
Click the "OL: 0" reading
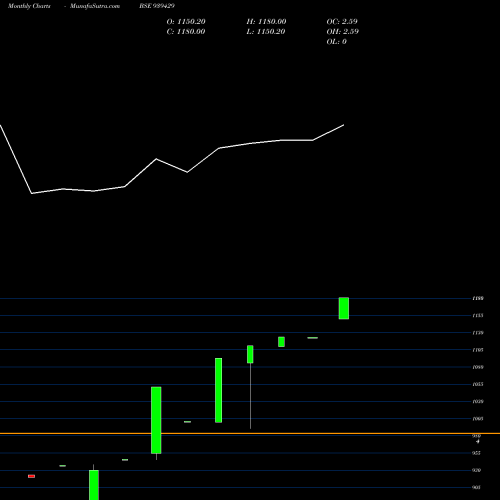pyautogui.click(x=337, y=42)
